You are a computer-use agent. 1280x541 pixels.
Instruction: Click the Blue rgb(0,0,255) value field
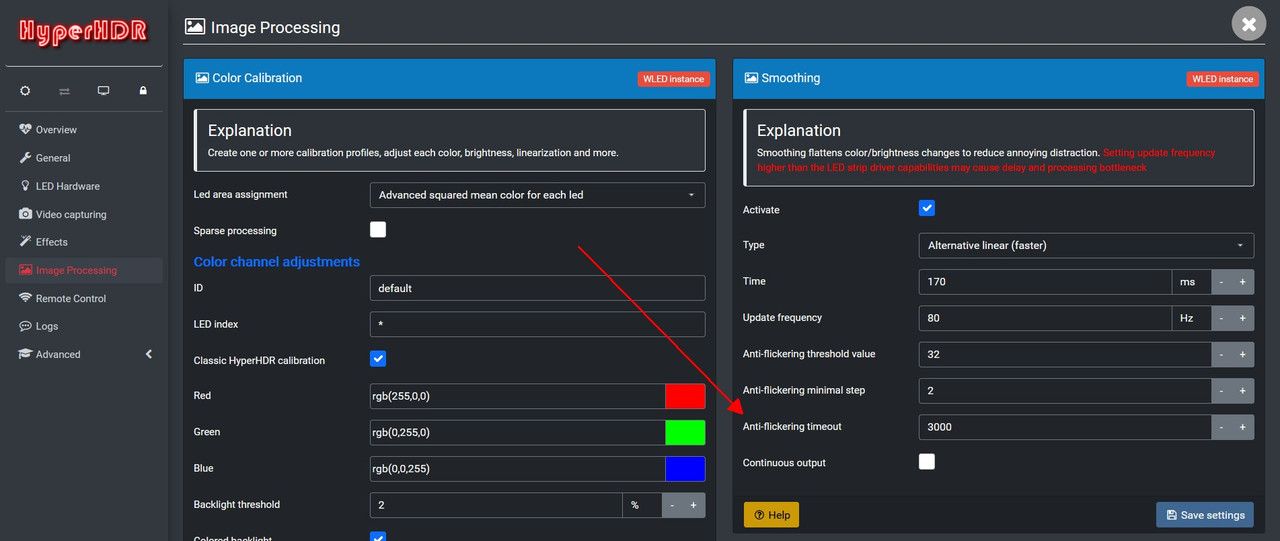pyautogui.click(x=517, y=468)
